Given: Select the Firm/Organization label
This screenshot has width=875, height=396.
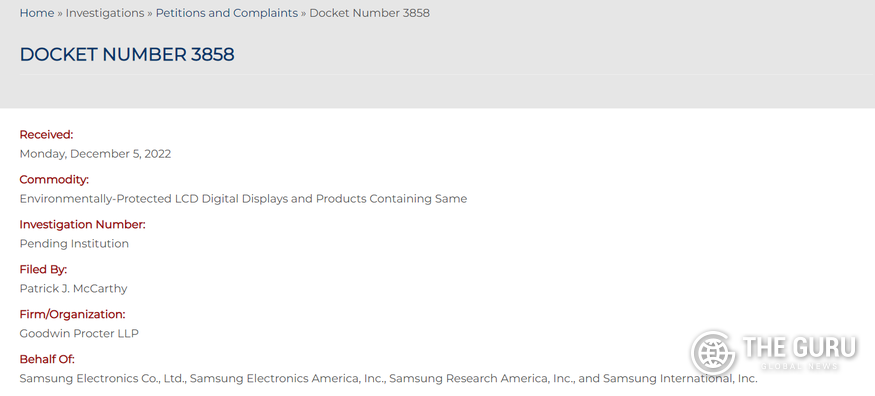Looking at the screenshot, I should [x=73, y=314].
